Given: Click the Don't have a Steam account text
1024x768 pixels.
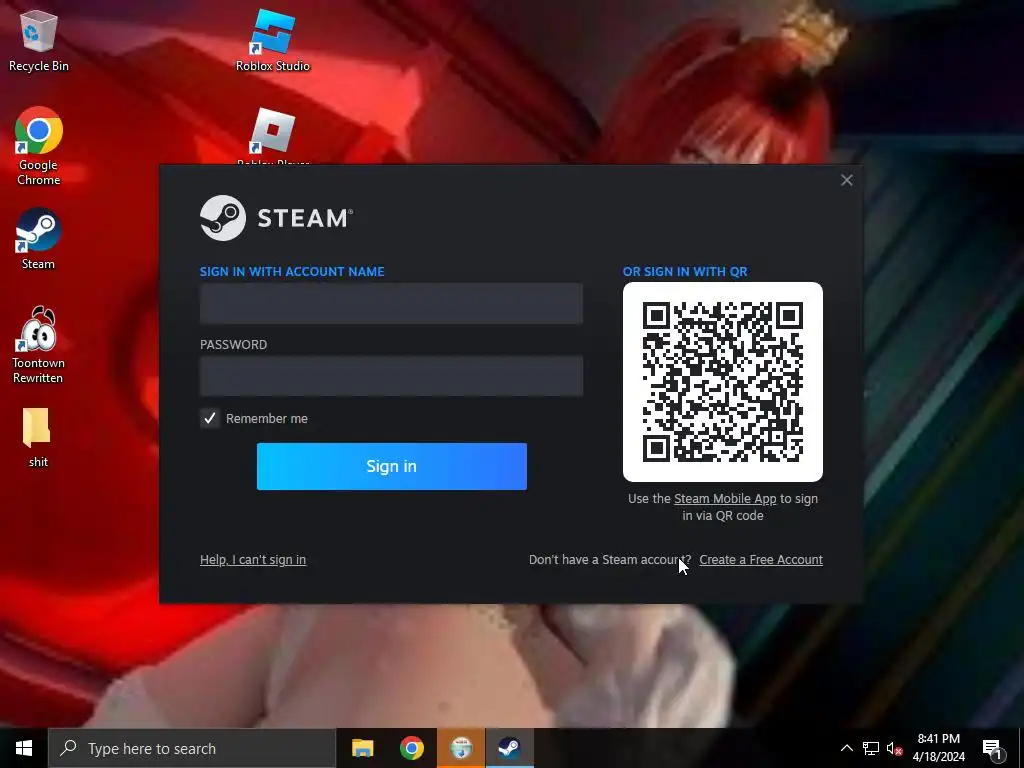Looking at the screenshot, I should point(609,560).
